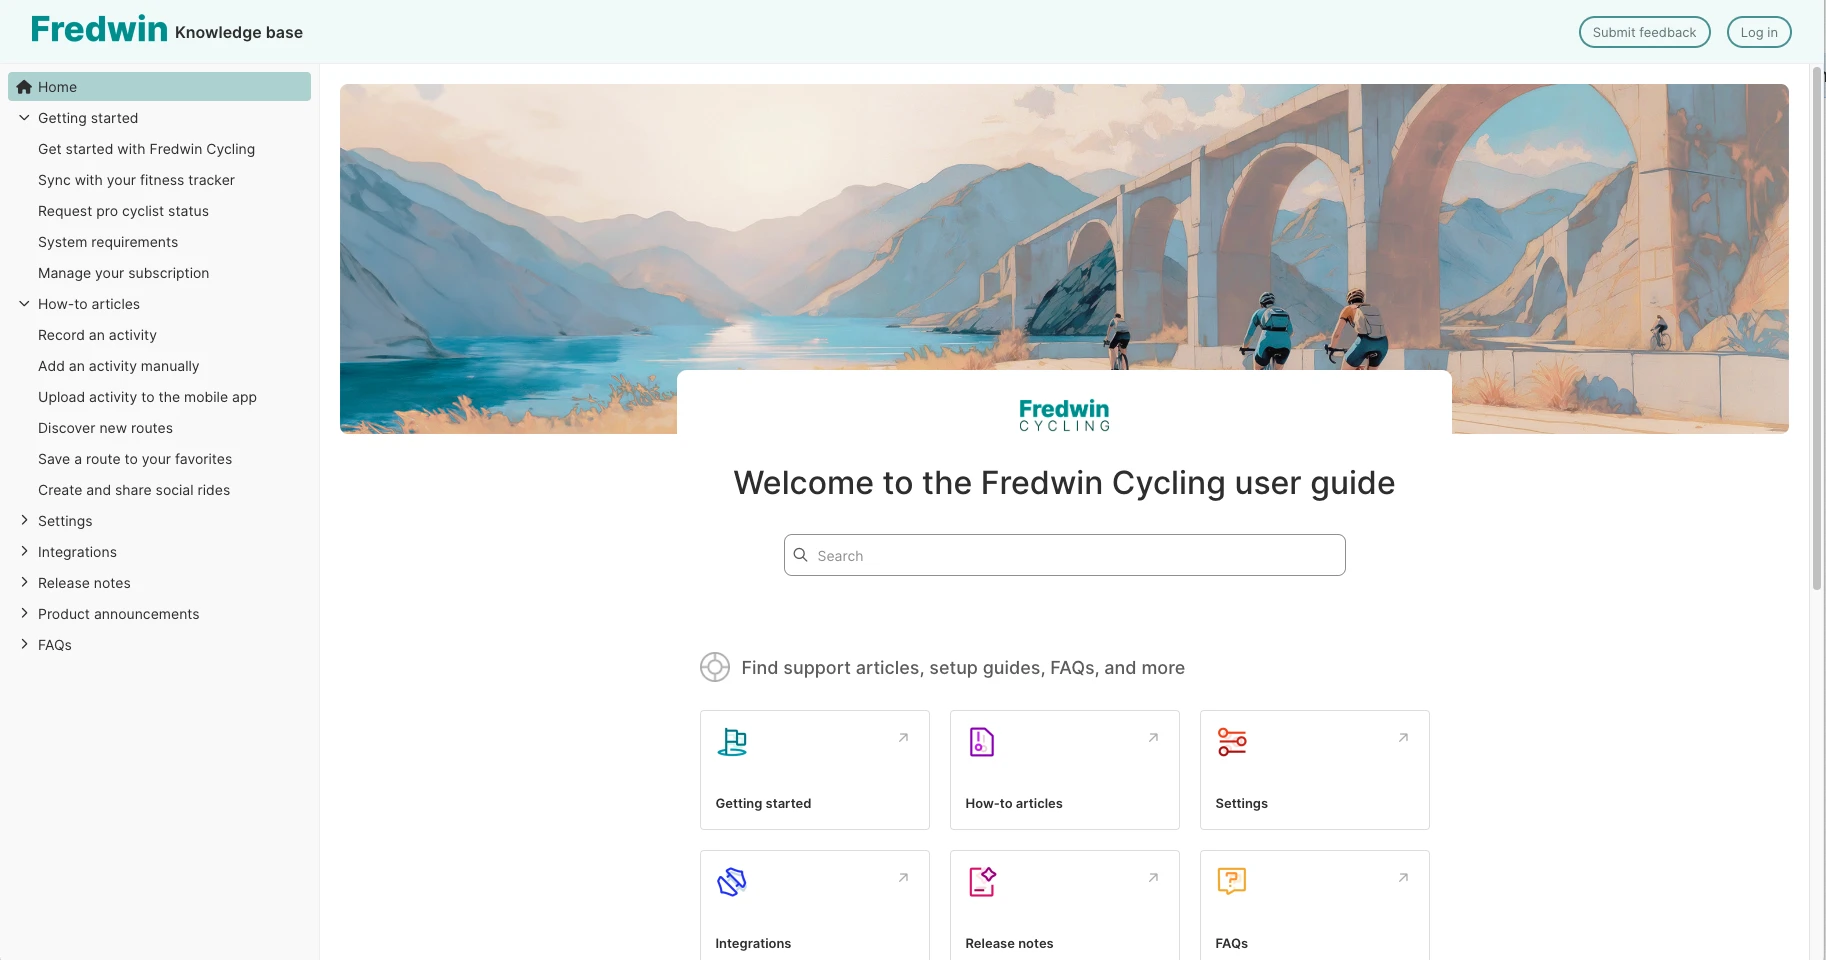Image resolution: width=1826 pixels, height=960 pixels.
Task: Click the Log in button
Action: 1758,31
